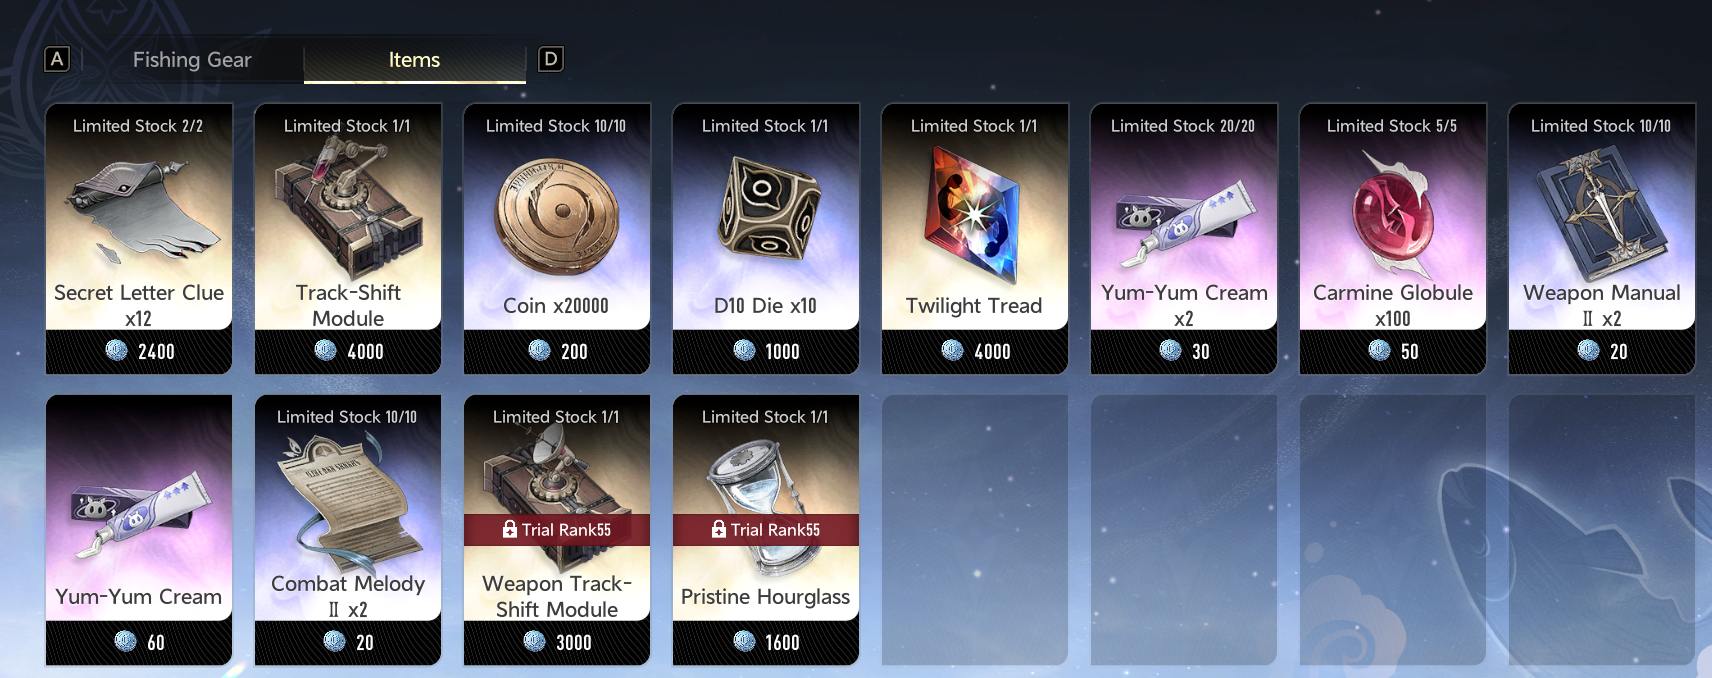
Task: Click the first empty shop slot
Action: point(975,530)
